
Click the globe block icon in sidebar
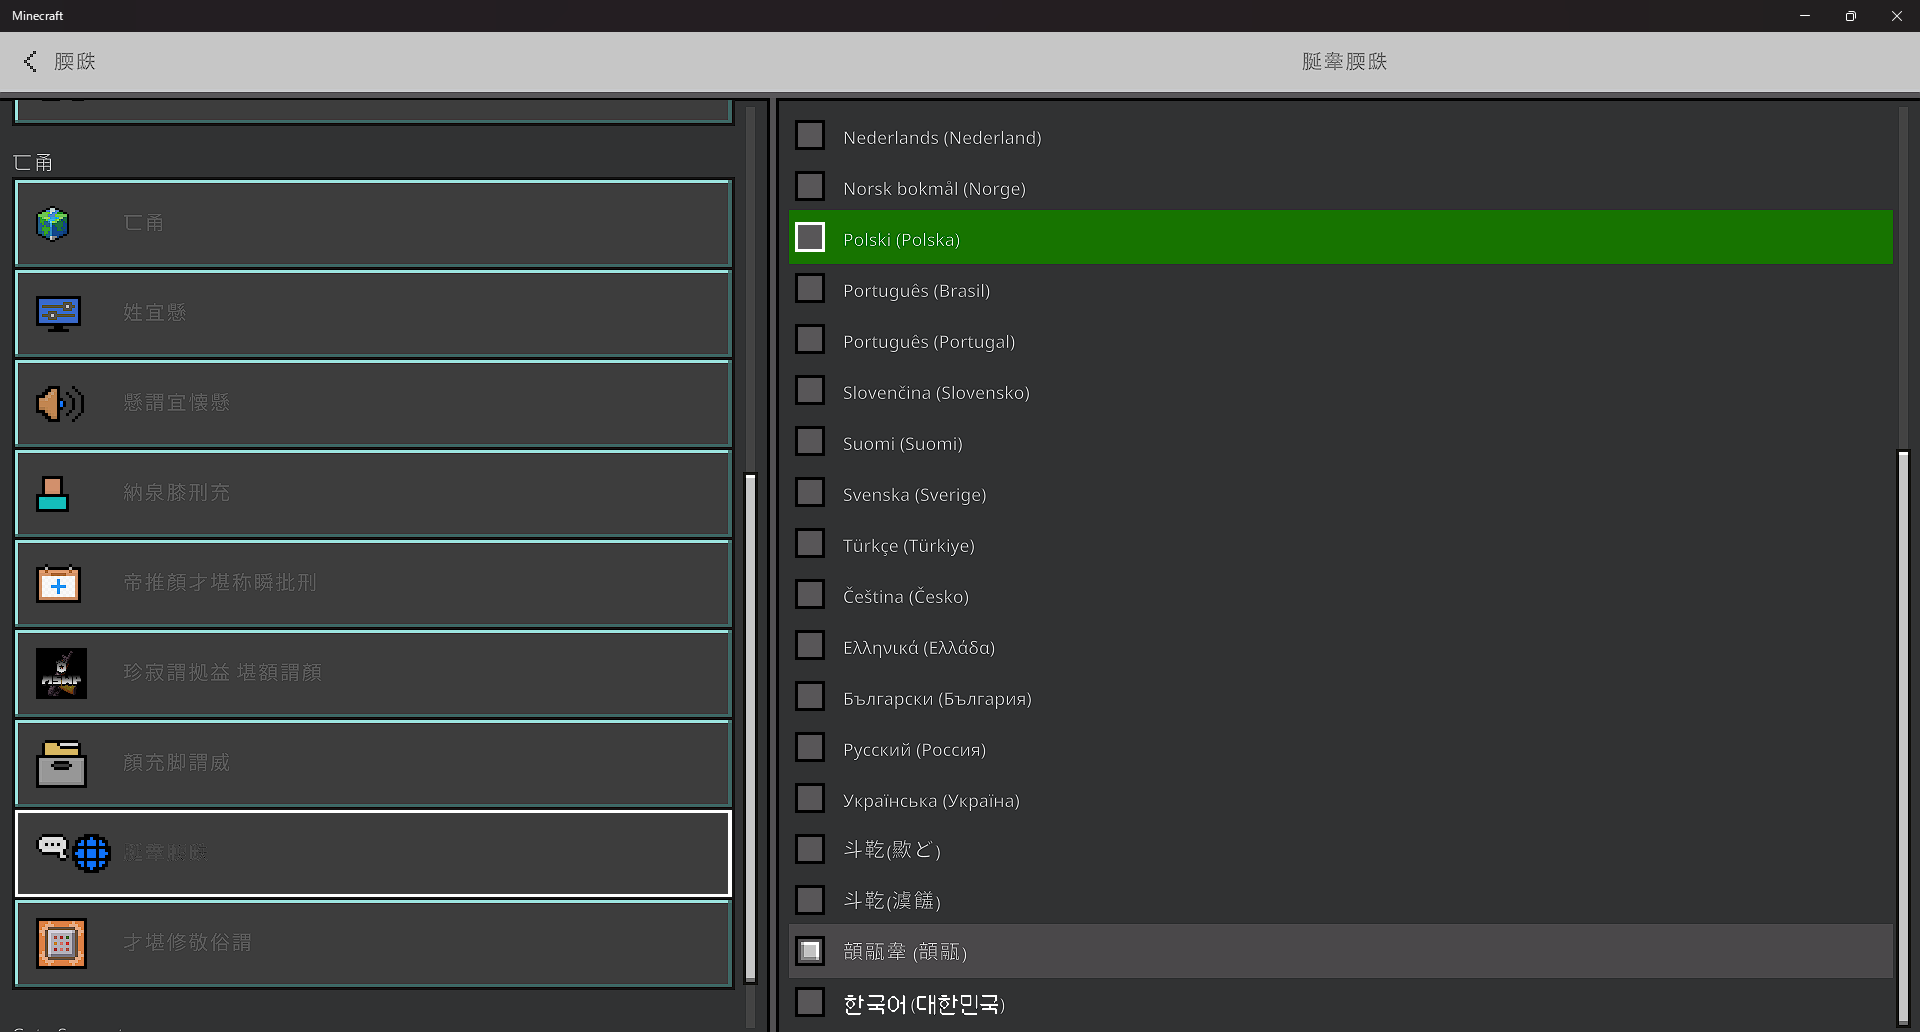[53, 223]
